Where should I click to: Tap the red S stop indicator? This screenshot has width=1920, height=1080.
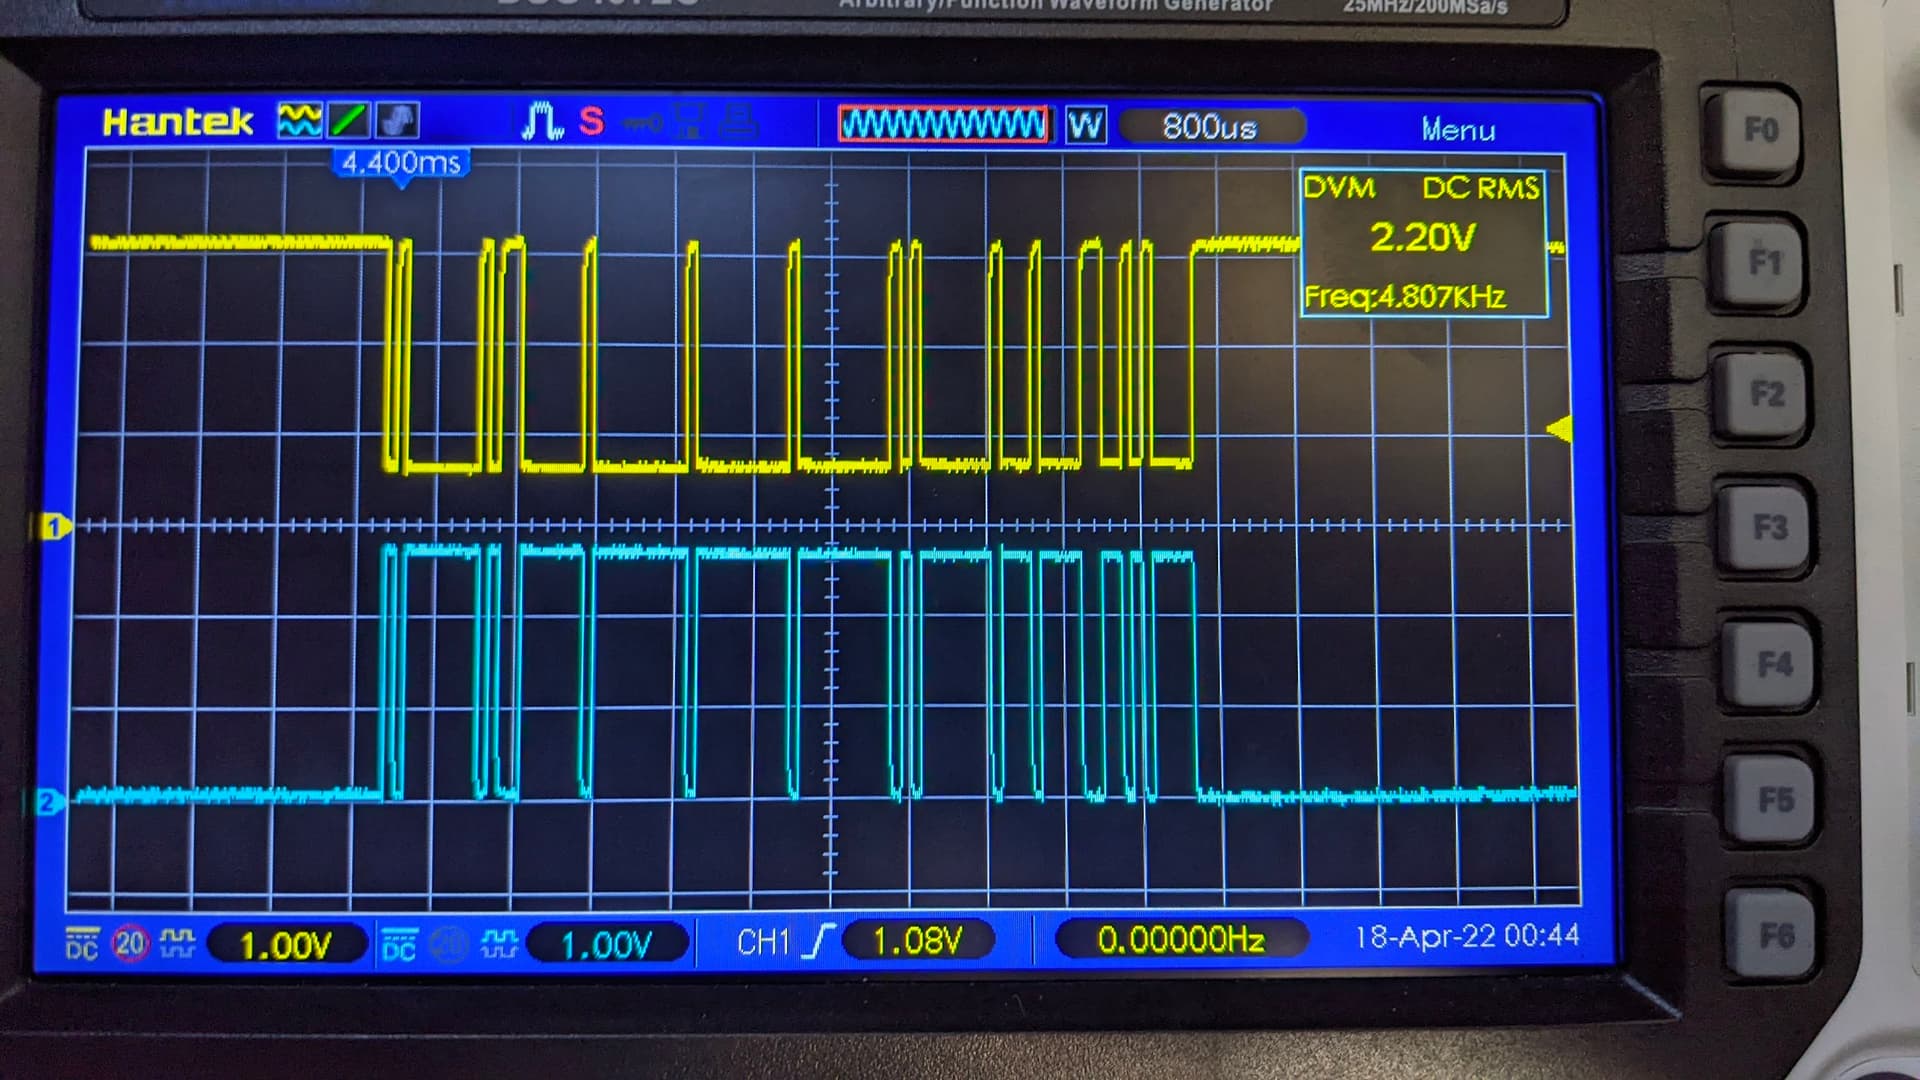coord(591,122)
